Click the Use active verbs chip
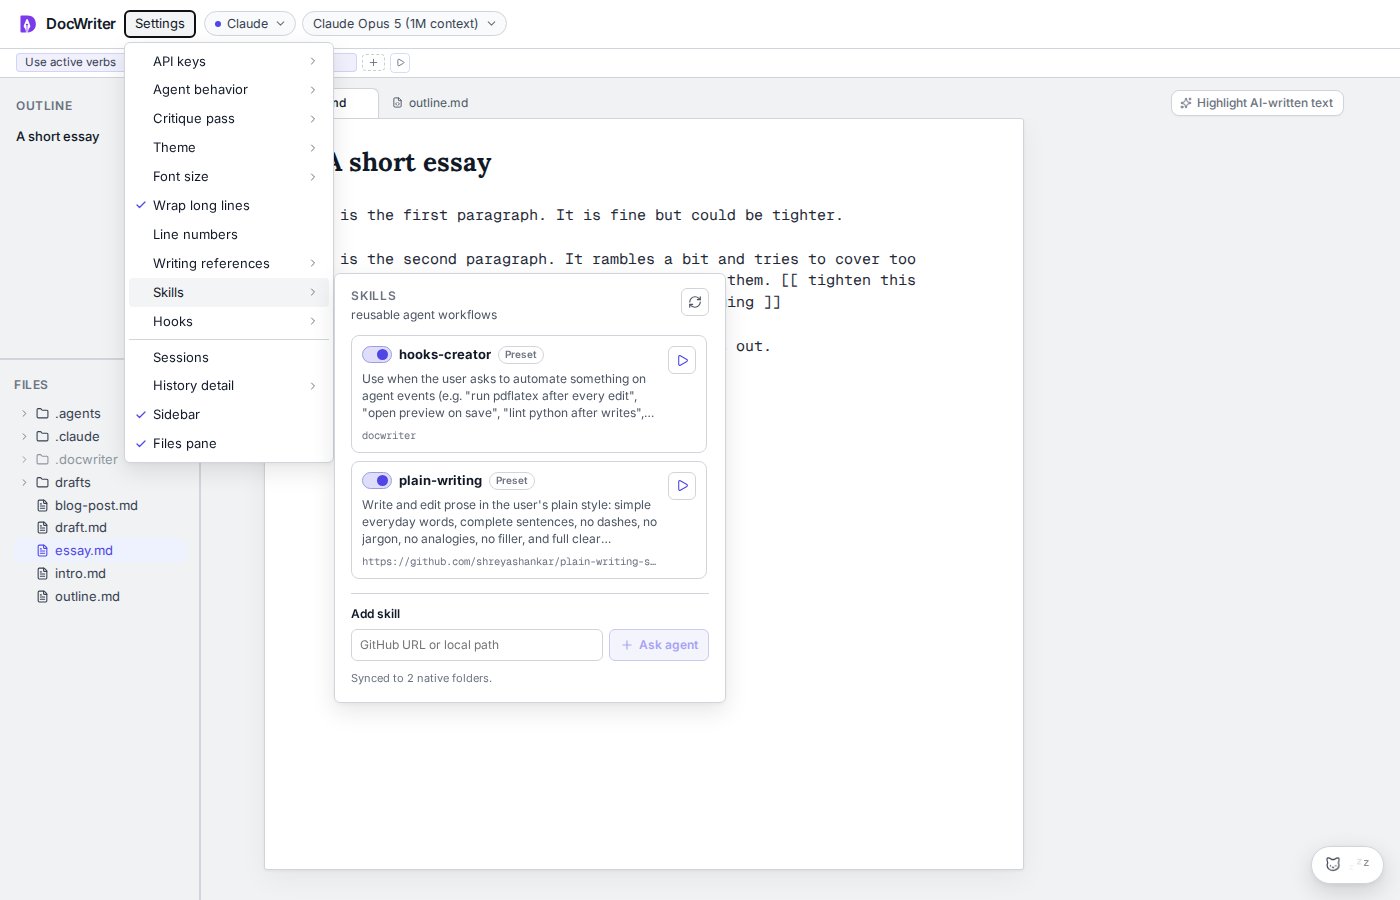Viewport: 1400px width, 900px height. click(x=70, y=62)
